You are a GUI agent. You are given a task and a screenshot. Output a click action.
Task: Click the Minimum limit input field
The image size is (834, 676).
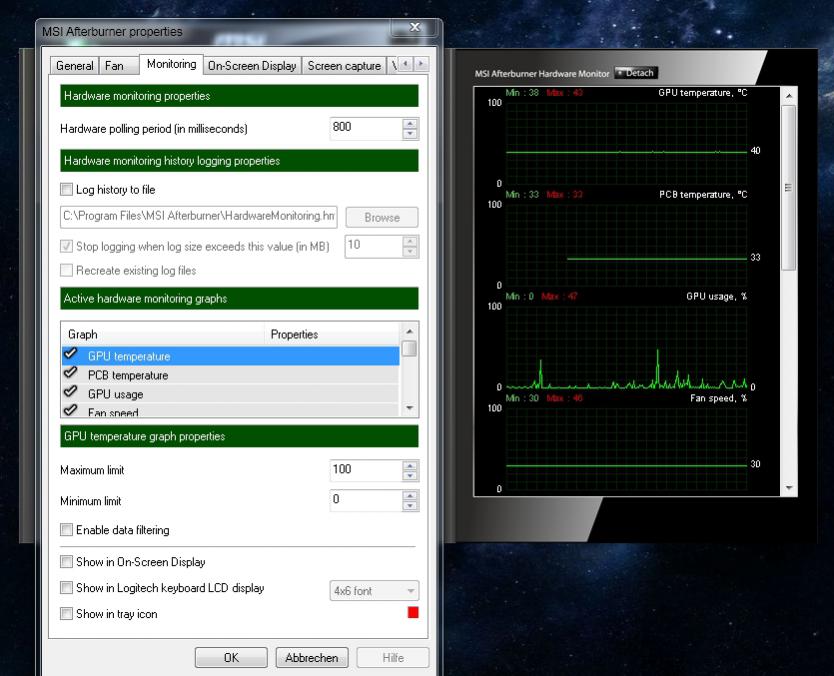366,500
